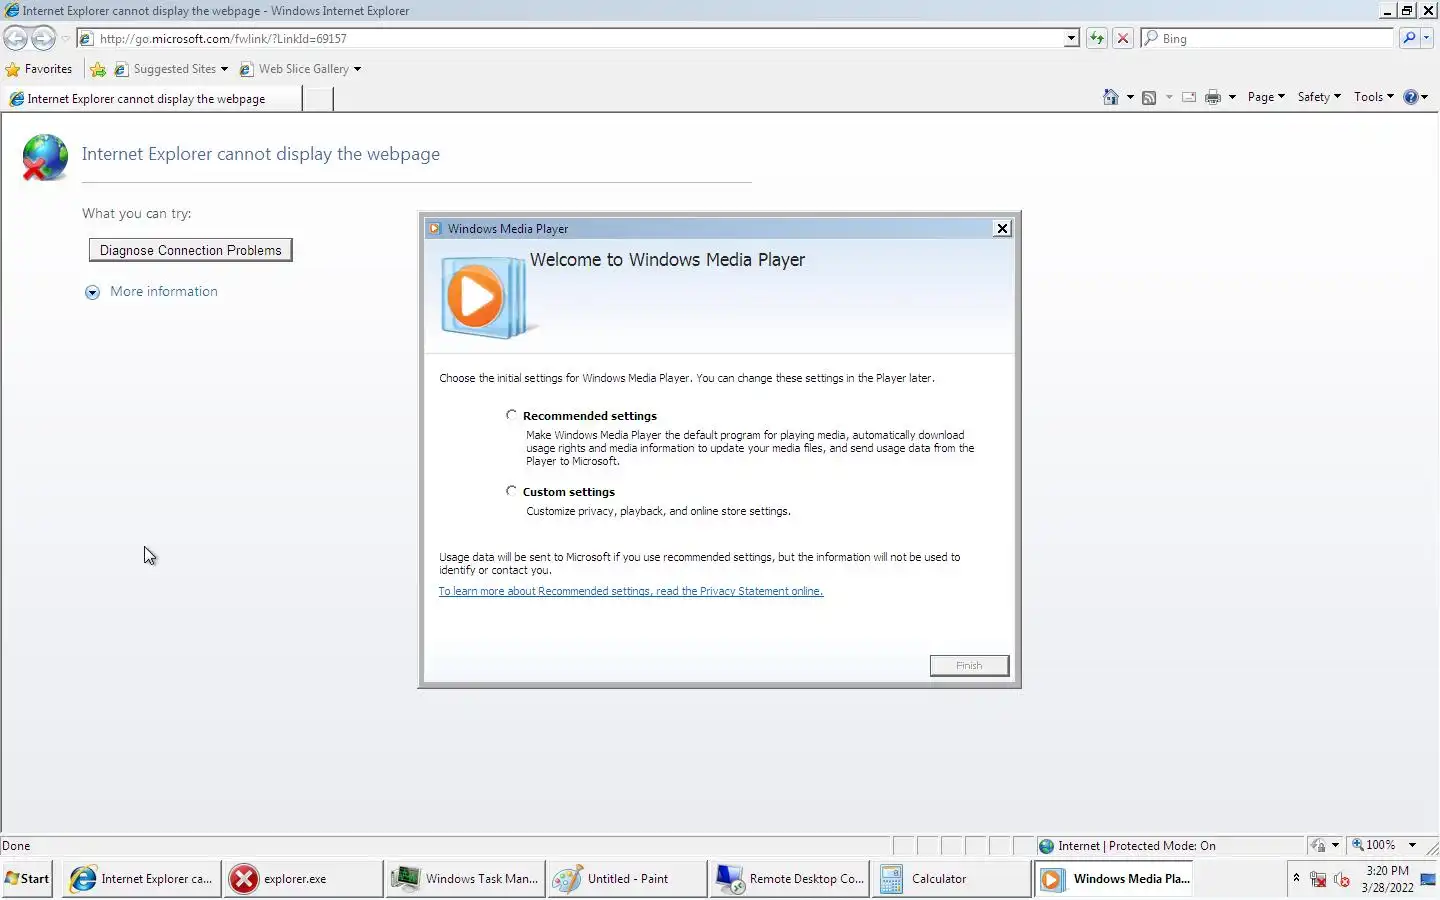Click the IE error globe icon
Viewport: 1440px width, 900px height.
coord(44,157)
